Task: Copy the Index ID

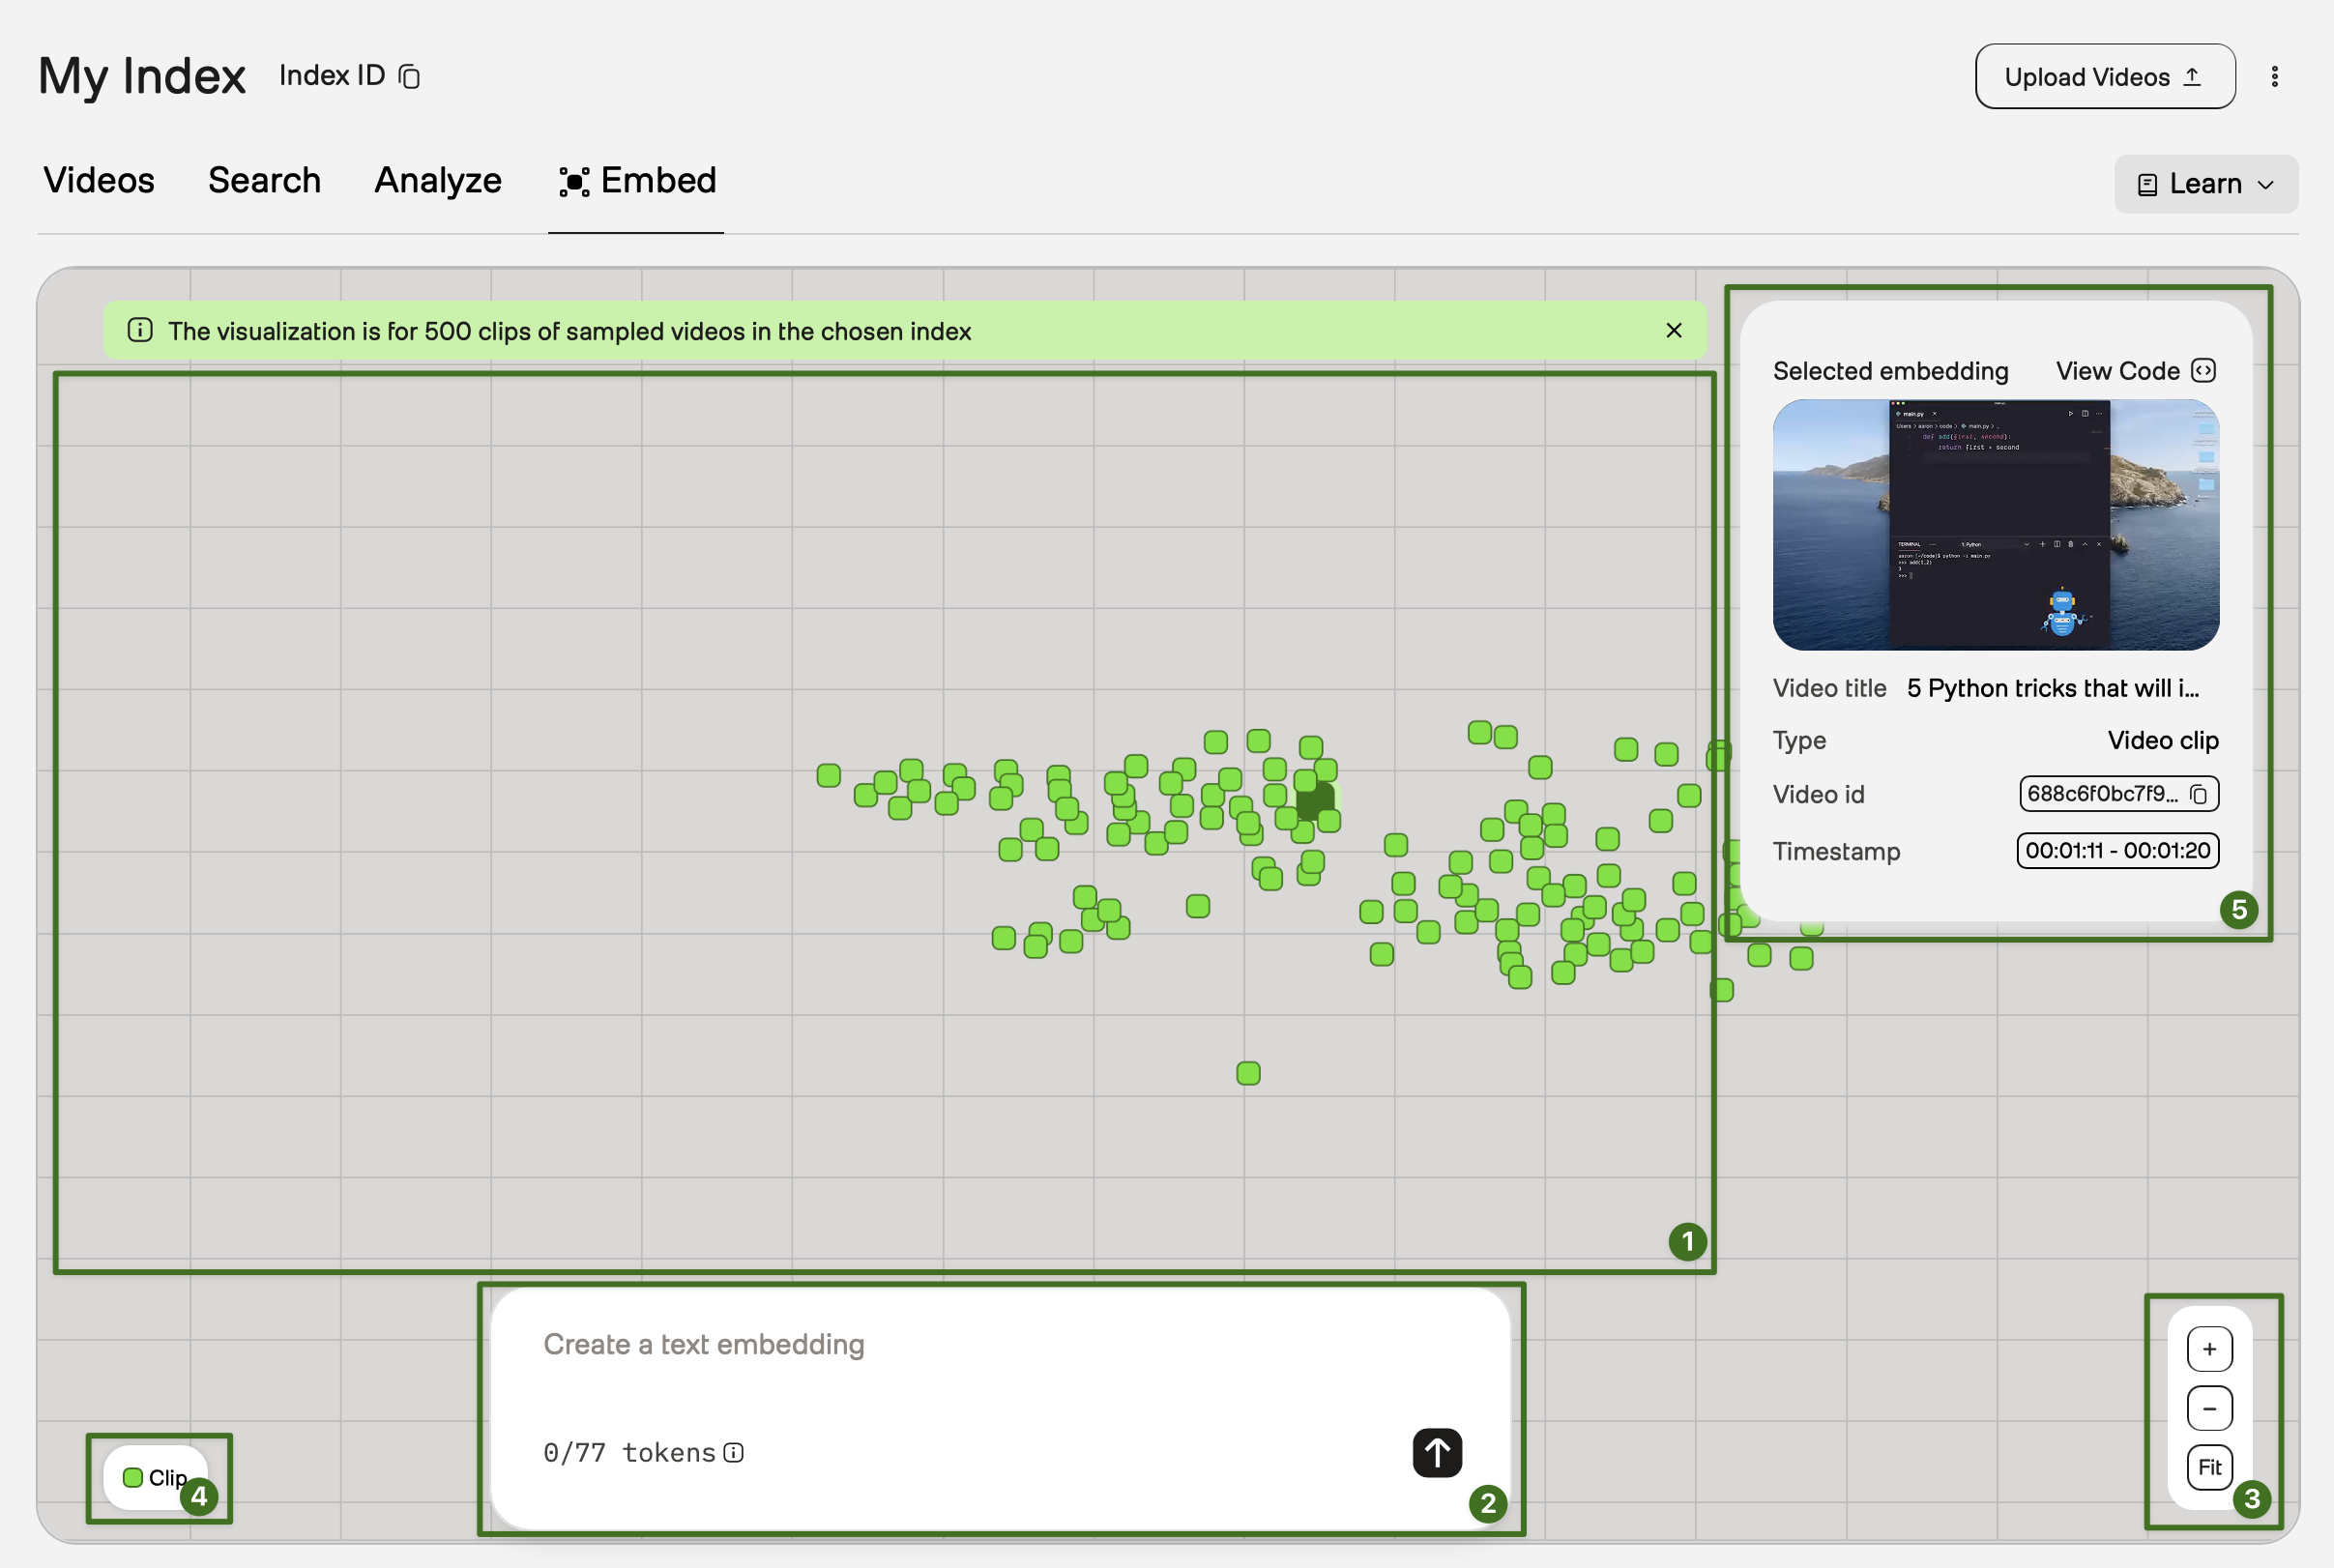Action: coord(409,76)
